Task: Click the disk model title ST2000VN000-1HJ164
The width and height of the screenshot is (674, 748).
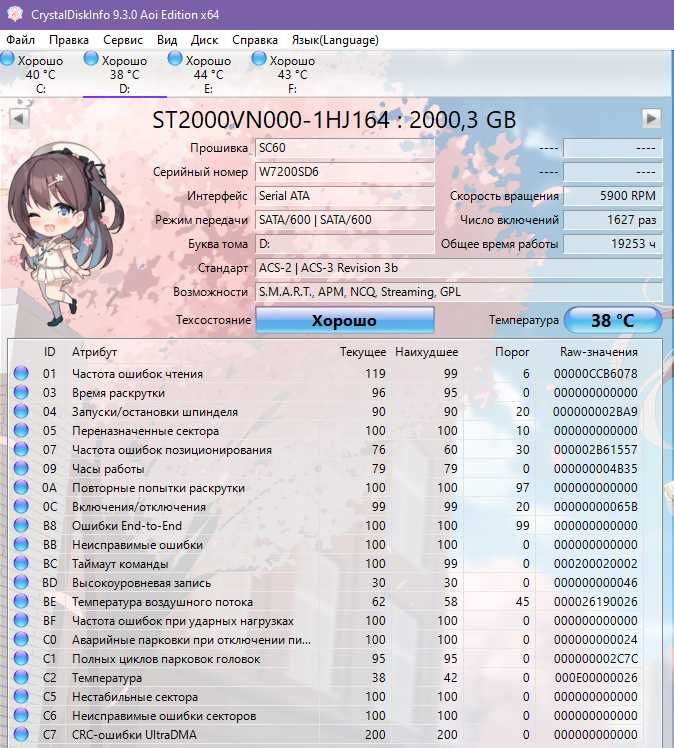Action: pos(334,120)
